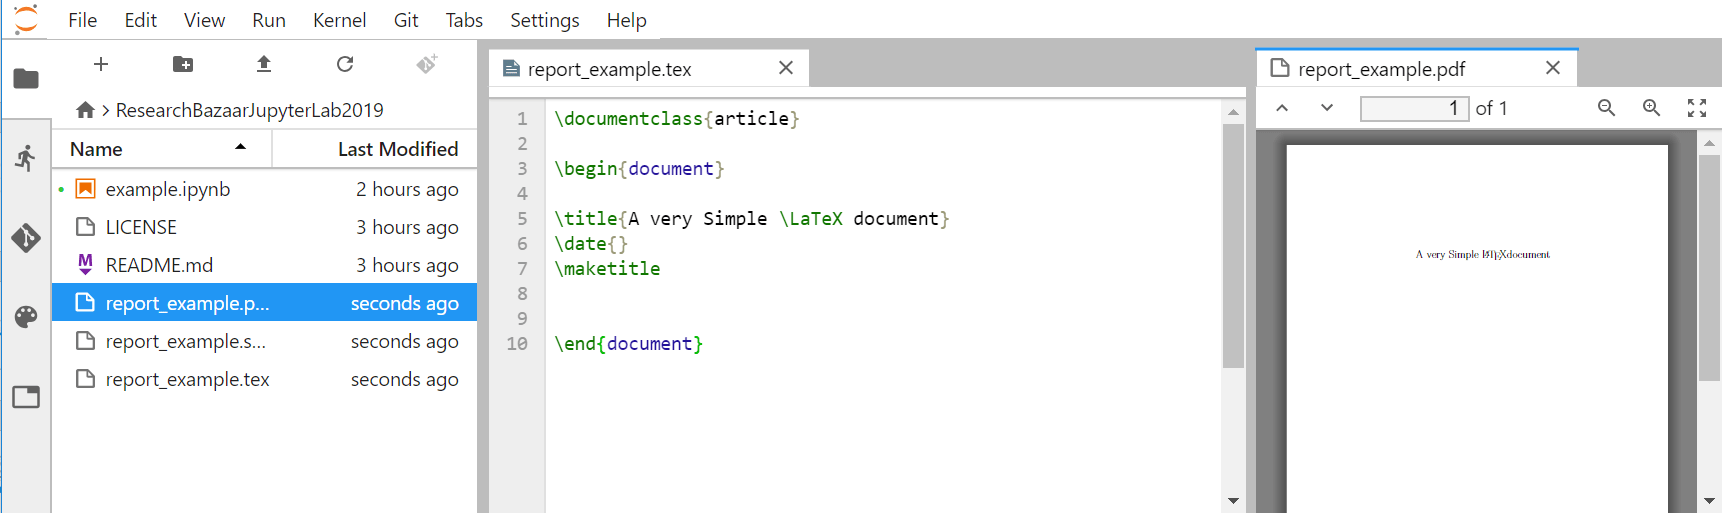Open the Commands palette sidebar icon
Image resolution: width=1722 pixels, height=513 pixels.
[x=26, y=317]
